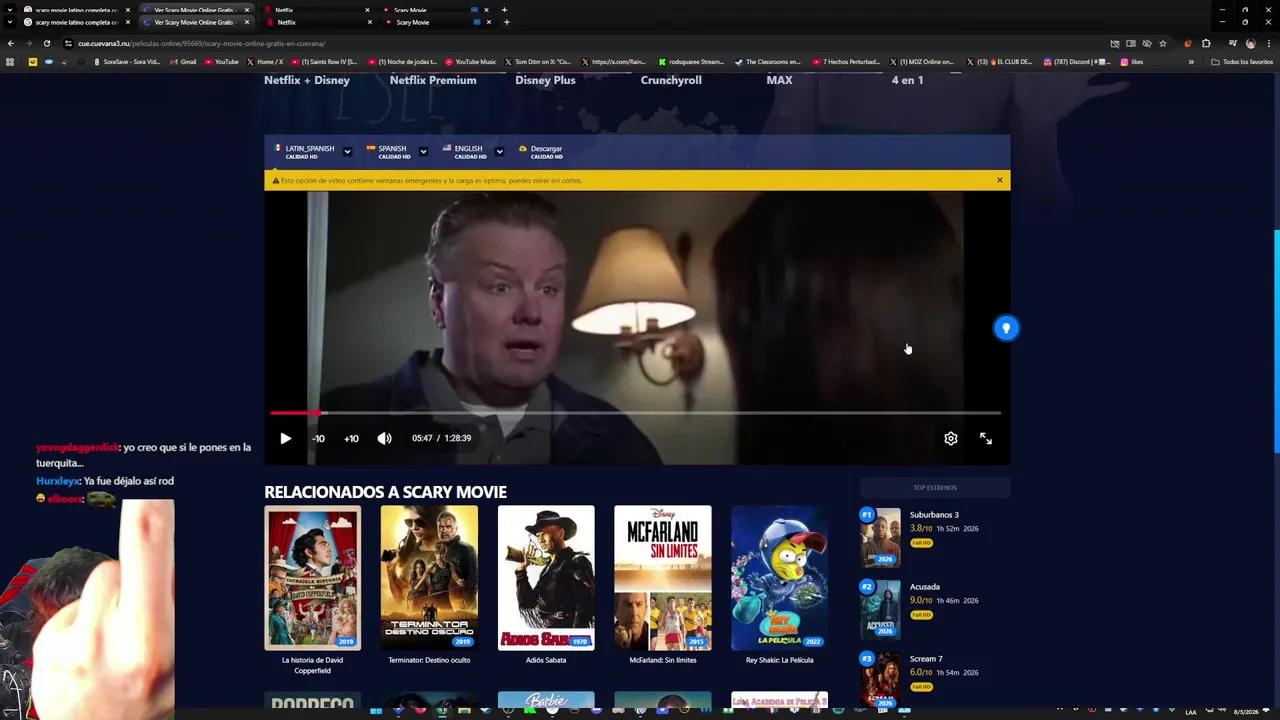The height and width of the screenshot is (720, 1280).
Task: Open La historia de David Copperfield poster
Action: [312, 578]
